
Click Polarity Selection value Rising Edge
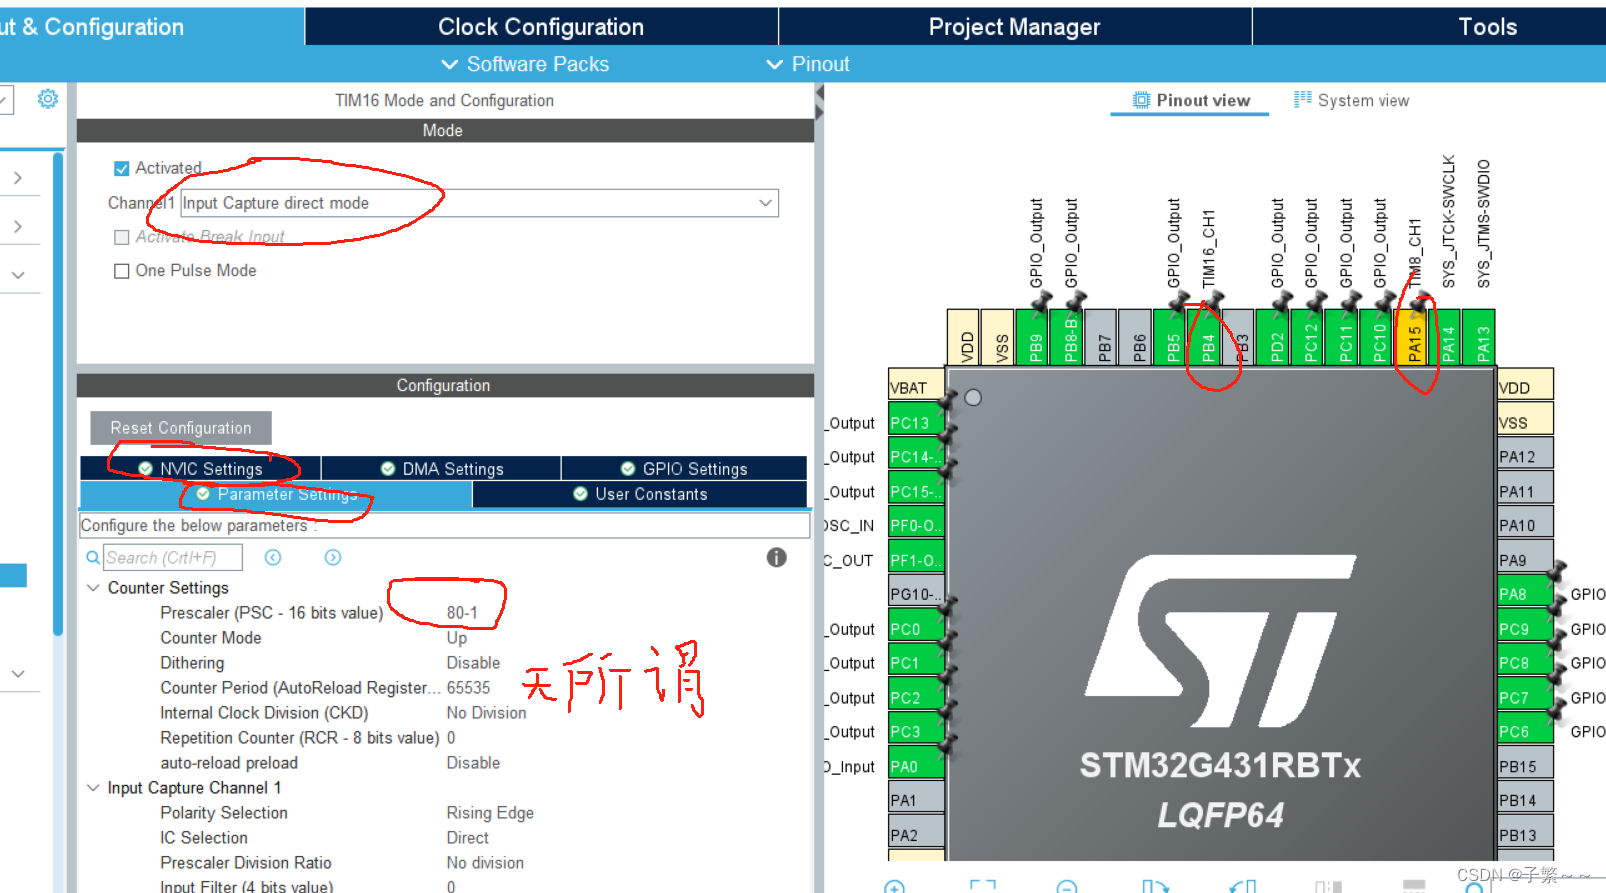click(x=490, y=813)
